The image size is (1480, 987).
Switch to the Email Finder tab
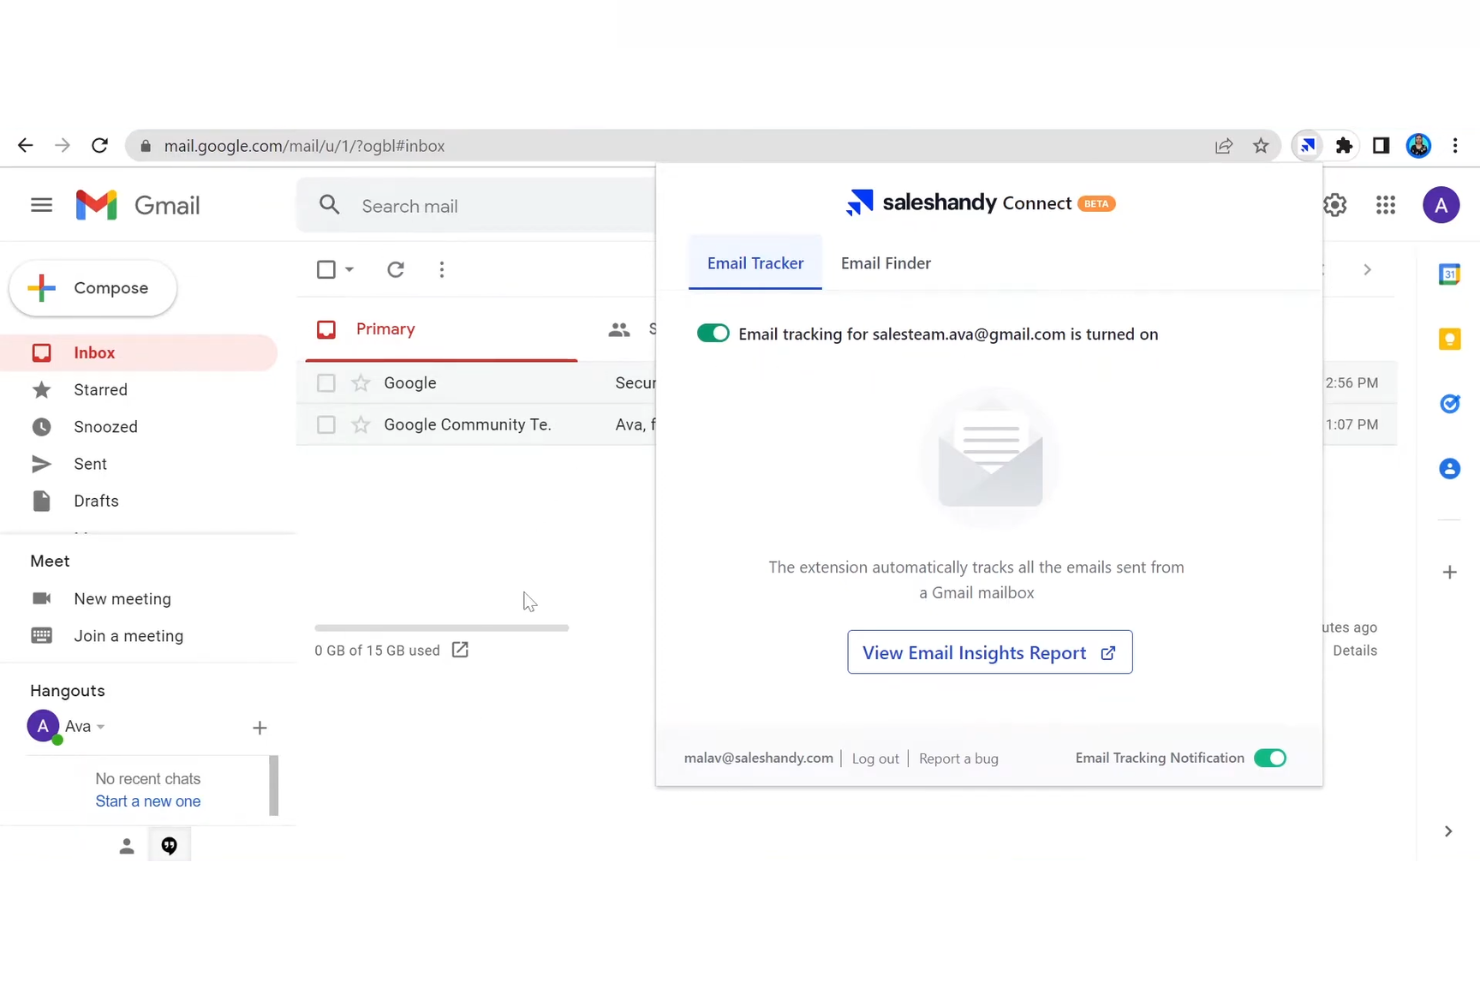pyautogui.click(x=885, y=263)
